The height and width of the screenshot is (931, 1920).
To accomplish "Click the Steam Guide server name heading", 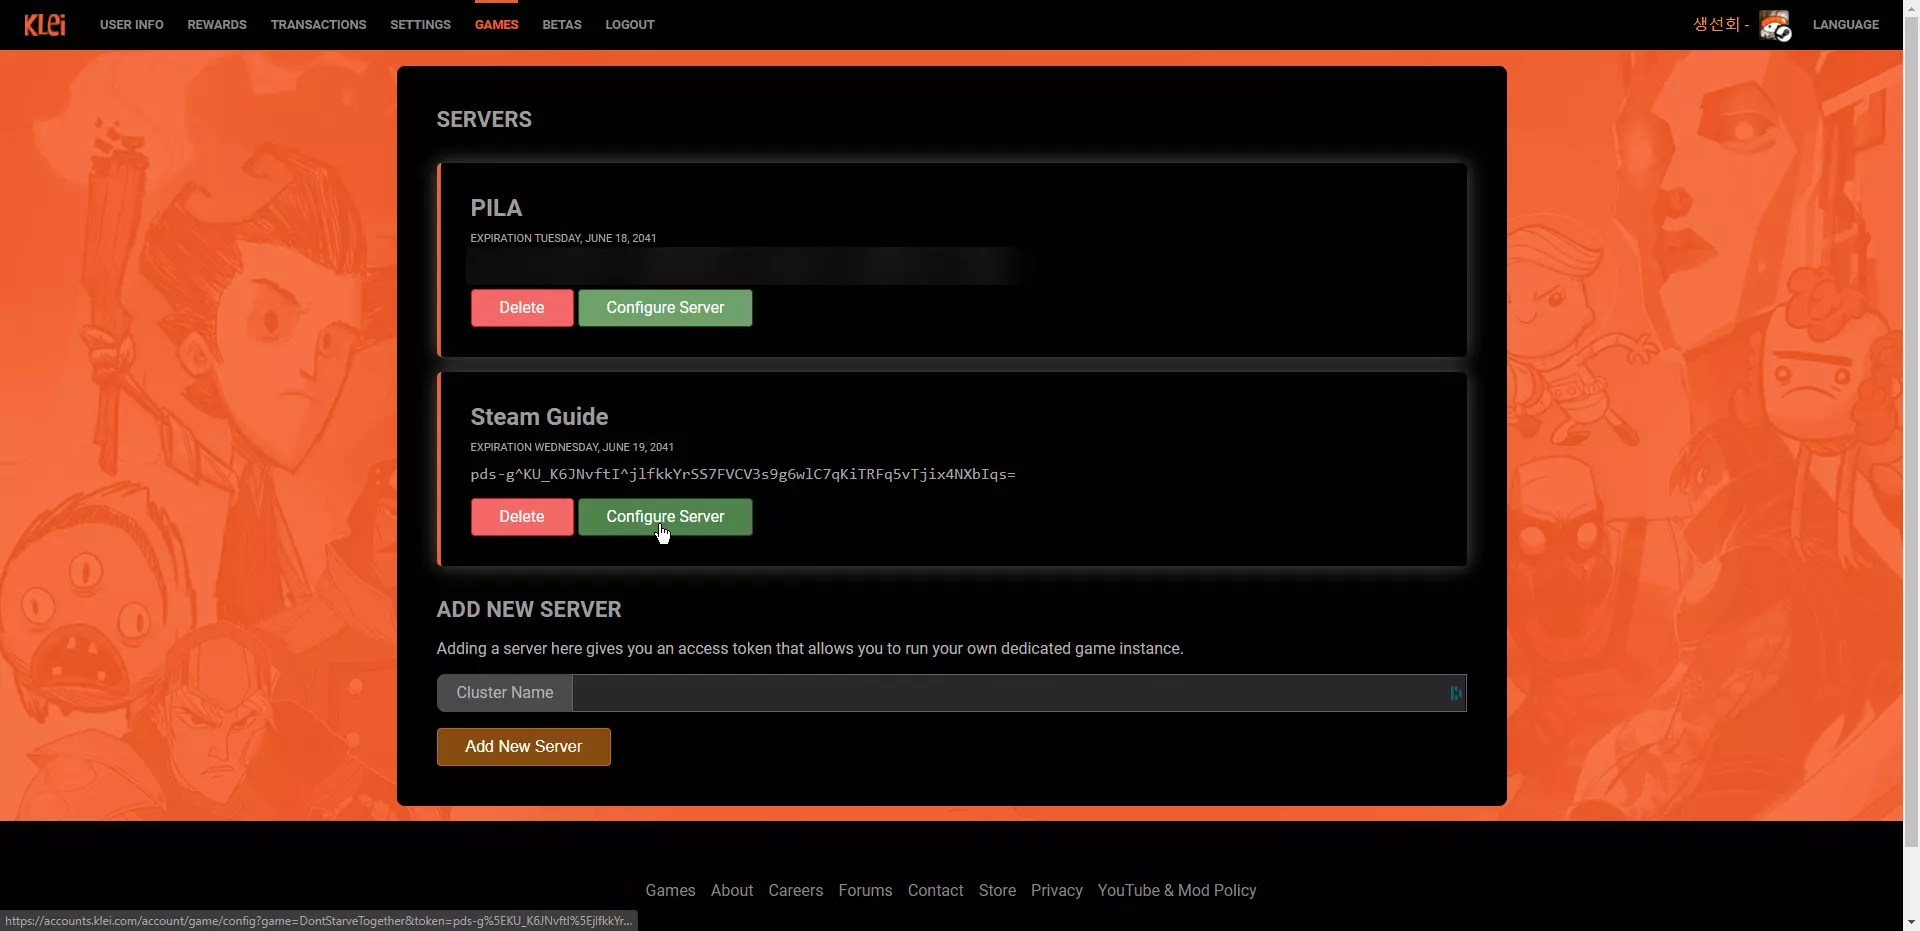I will (539, 417).
